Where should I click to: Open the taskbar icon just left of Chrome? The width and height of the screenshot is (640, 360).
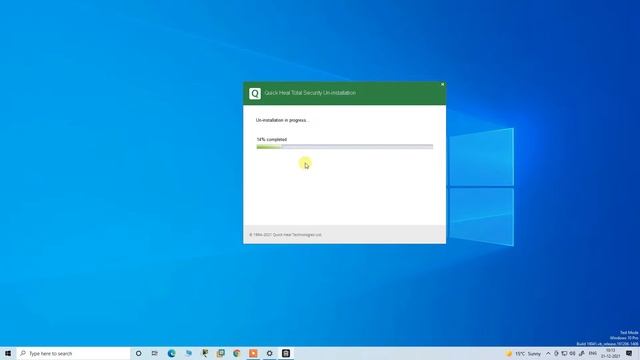coord(221,353)
